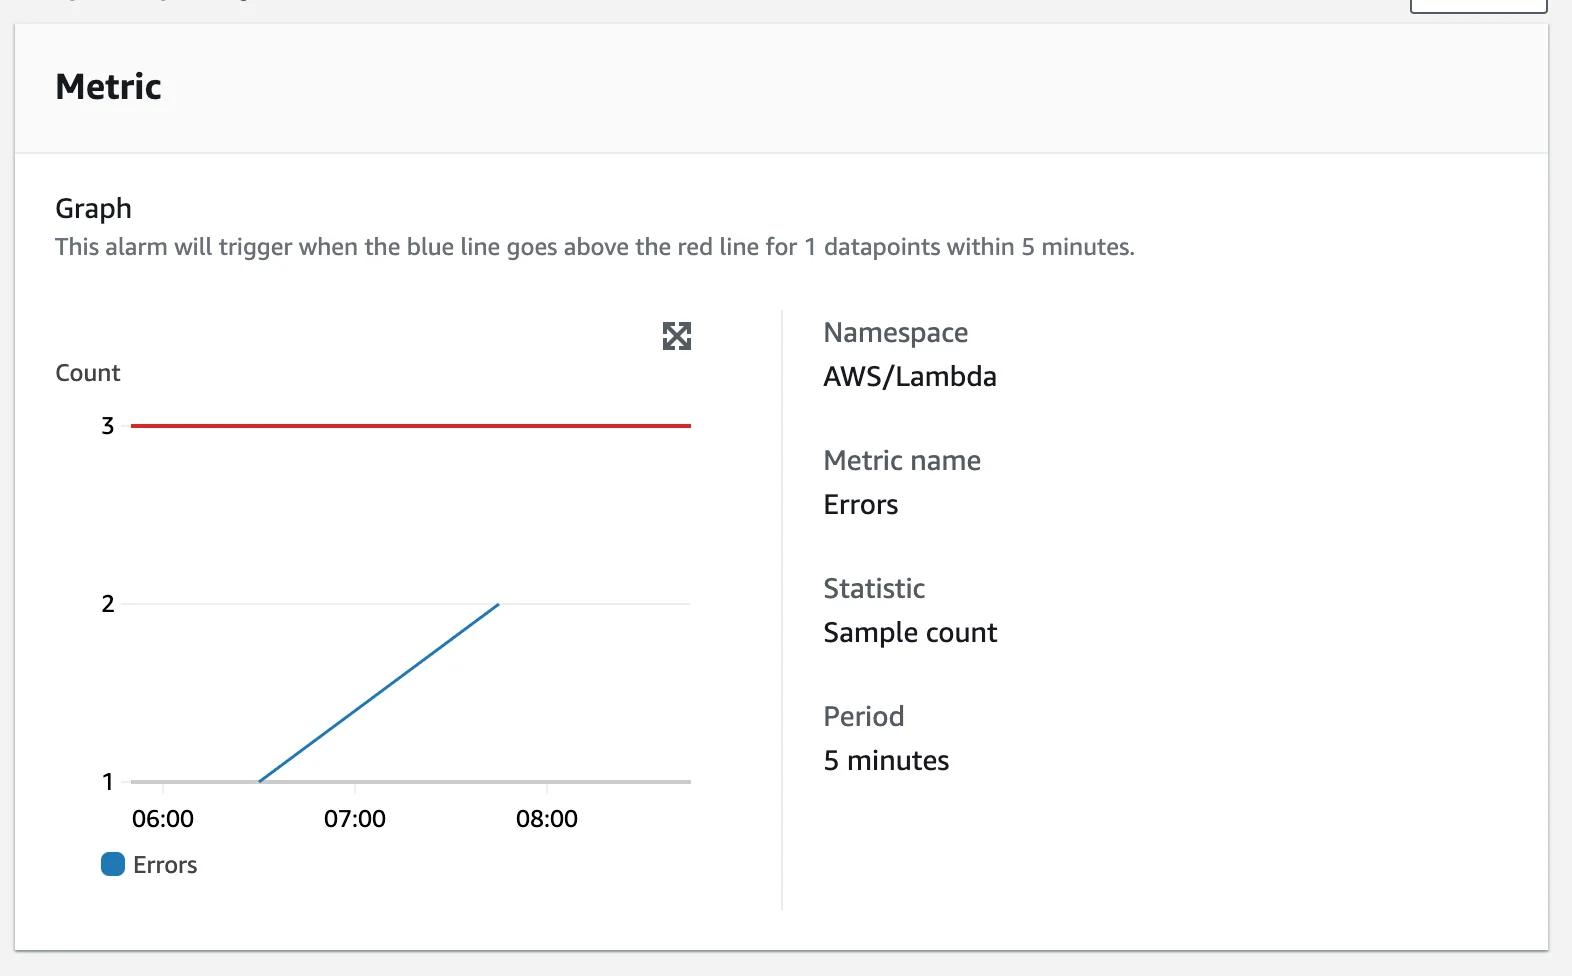The height and width of the screenshot is (976, 1572).
Task: Click the Metric name field label
Action: tap(902, 461)
